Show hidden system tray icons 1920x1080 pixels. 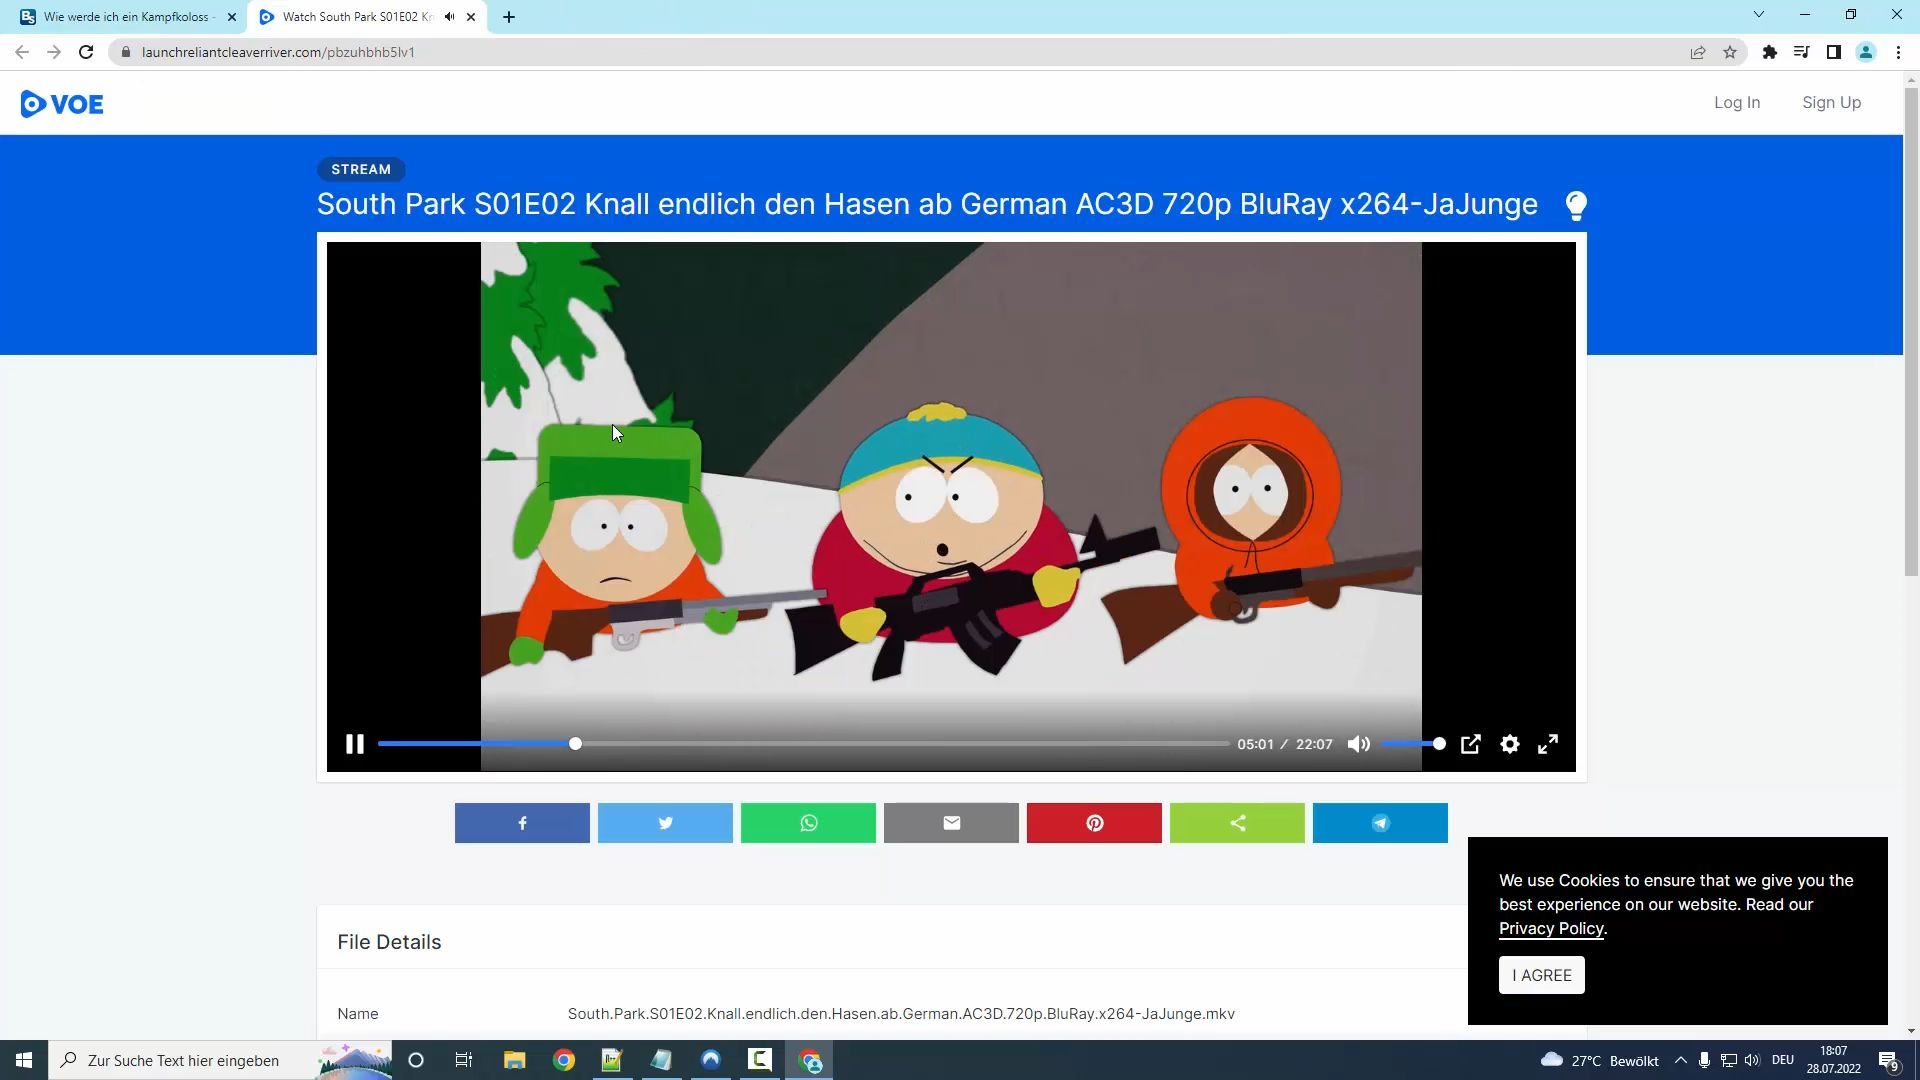[x=1681, y=1060]
